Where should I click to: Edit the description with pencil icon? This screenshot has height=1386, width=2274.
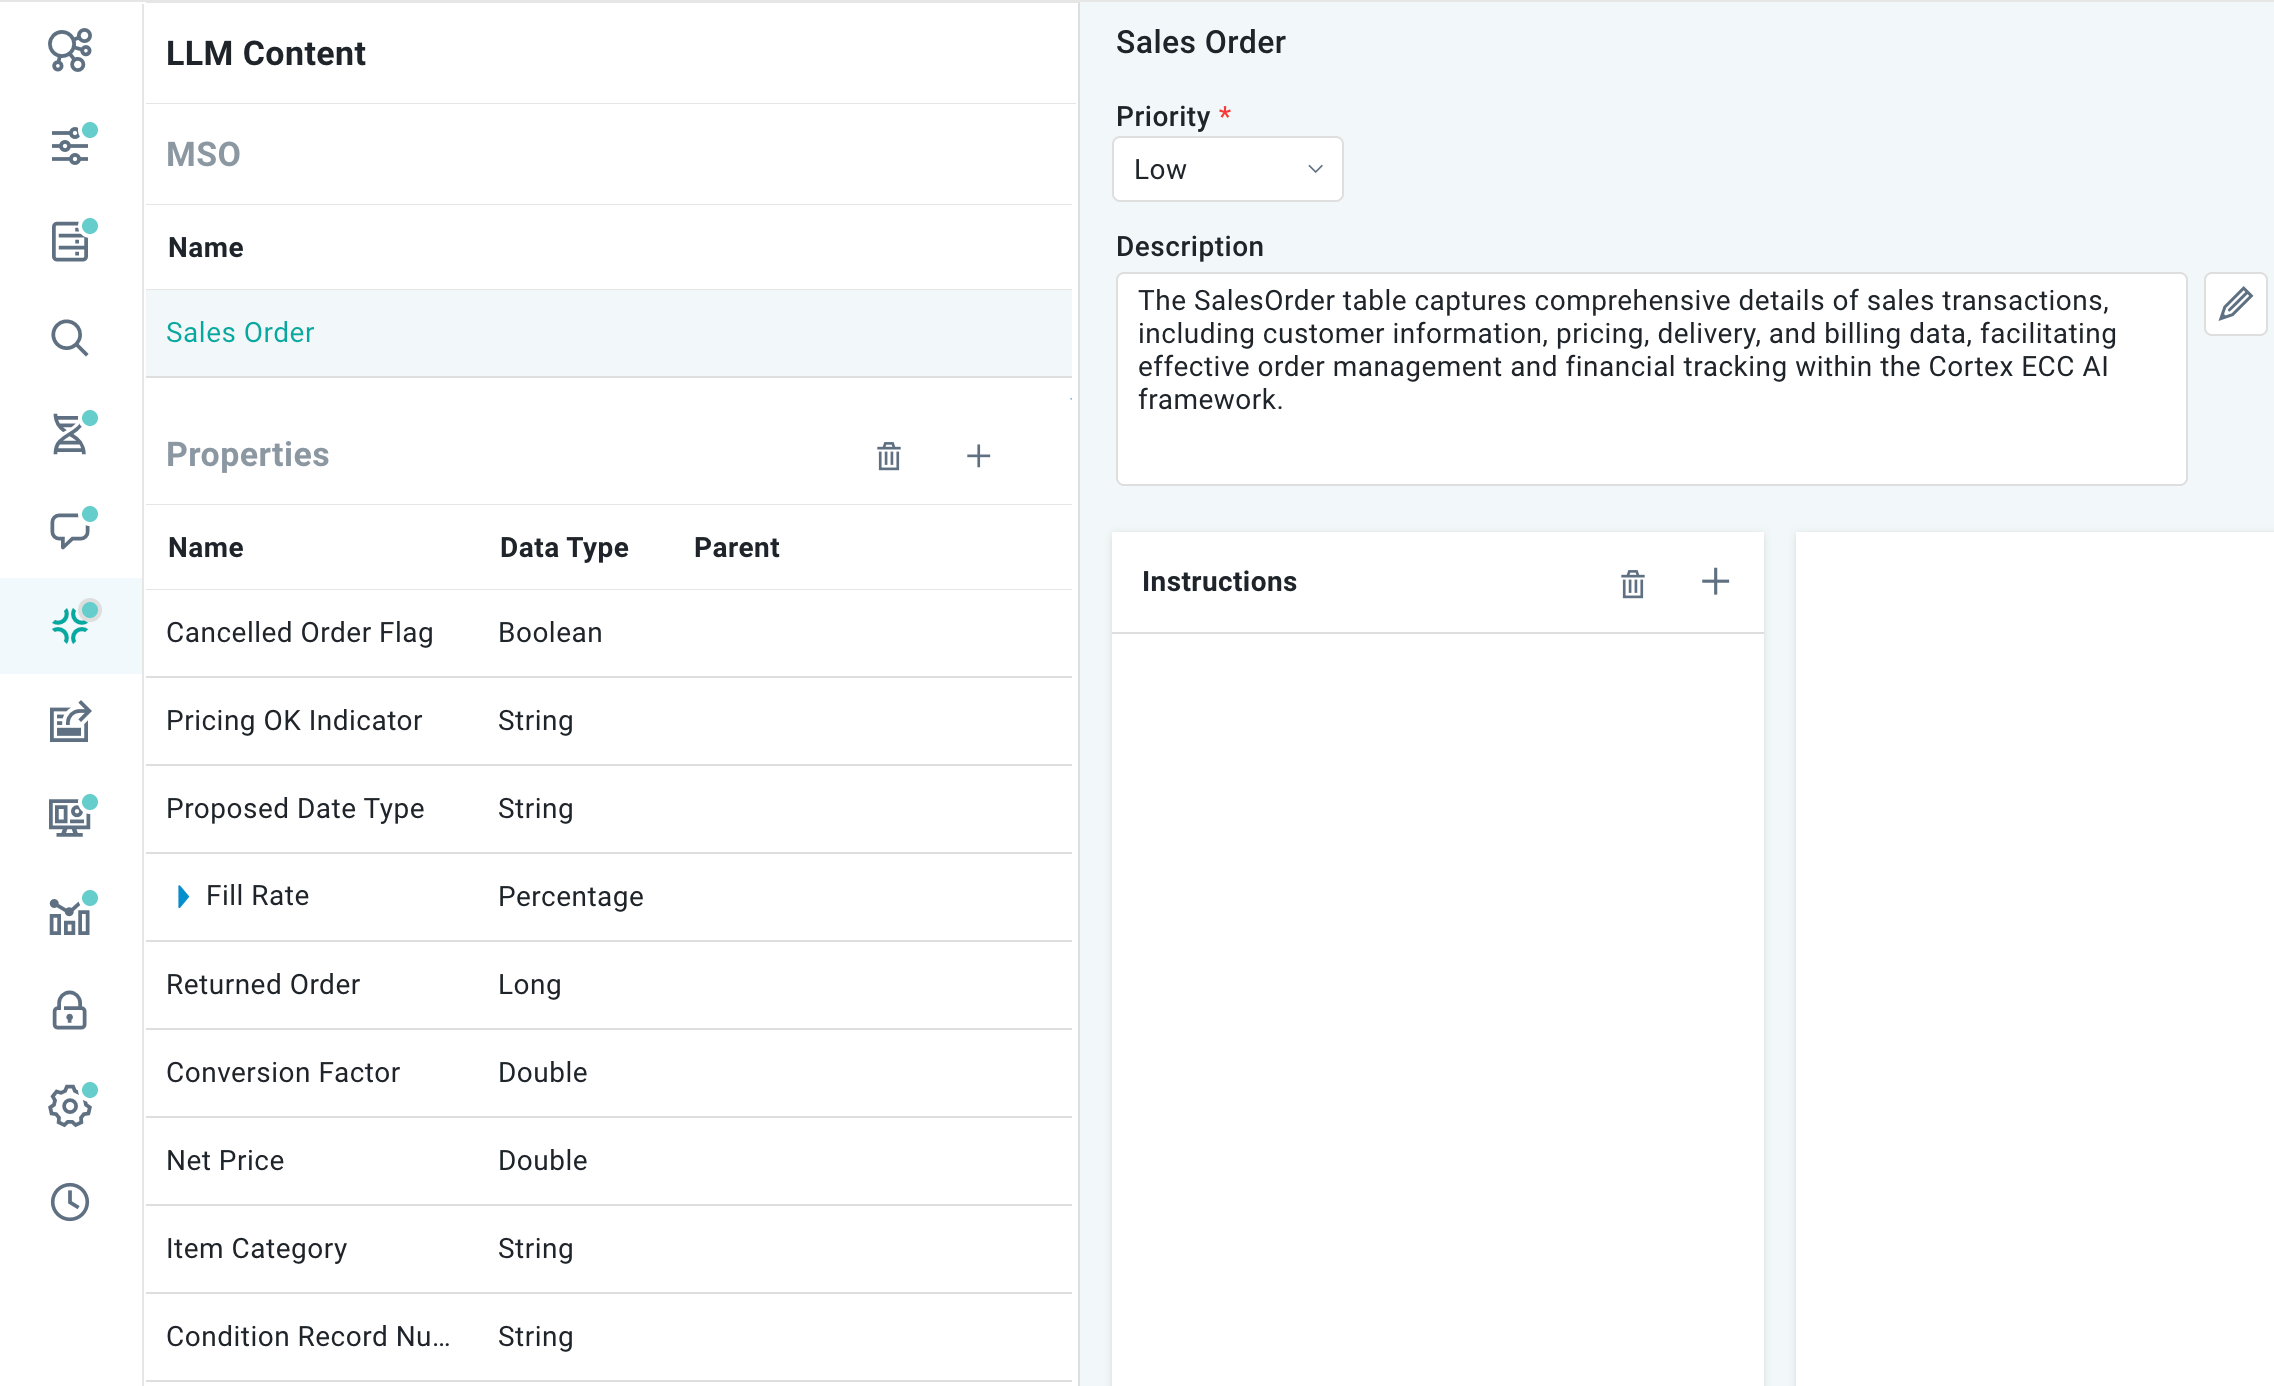(2236, 304)
